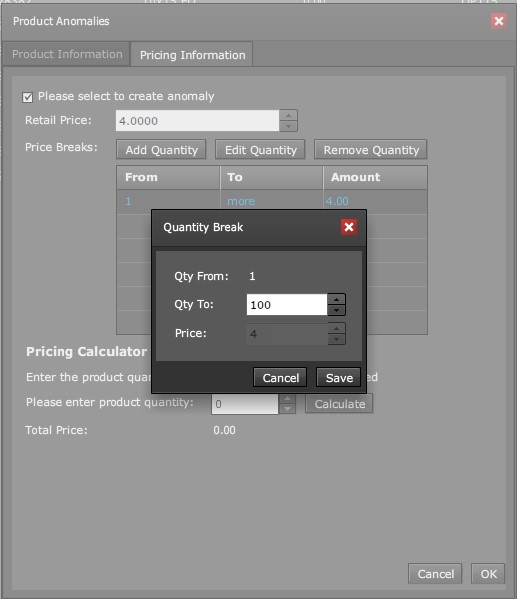Image resolution: width=517 pixels, height=599 pixels.
Task: Click the Retail Price input field
Action: [x=198, y=121]
